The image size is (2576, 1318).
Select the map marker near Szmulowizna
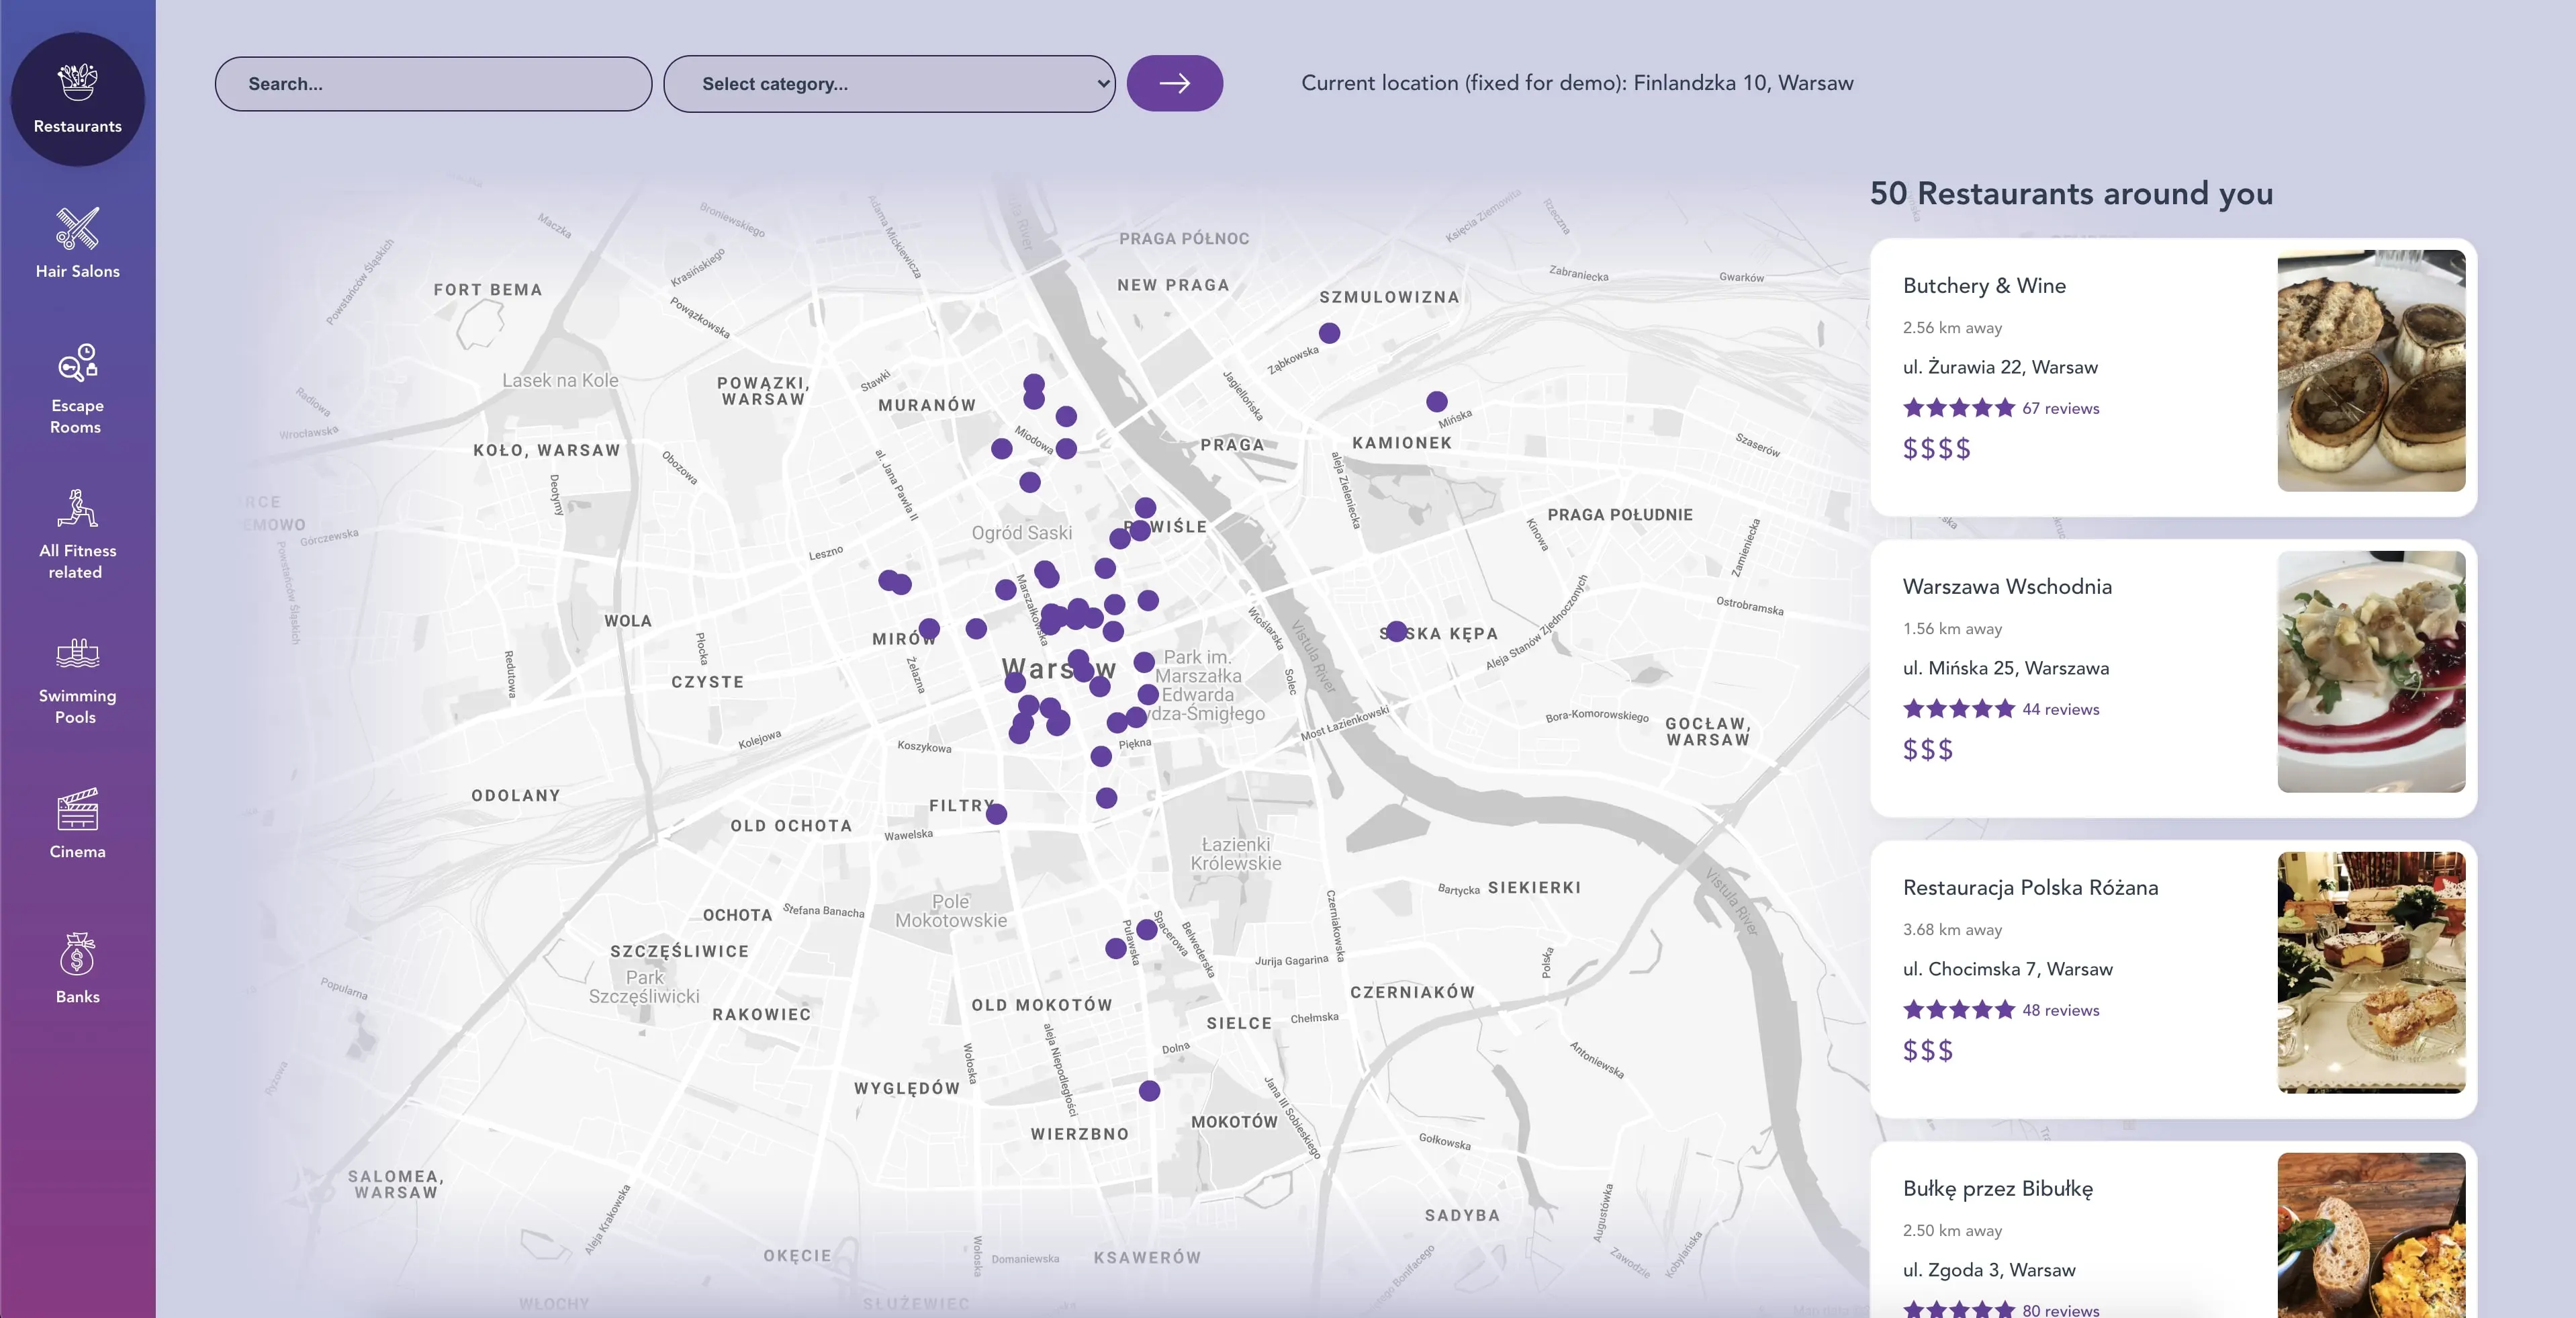pyautogui.click(x=1329, y=333)
